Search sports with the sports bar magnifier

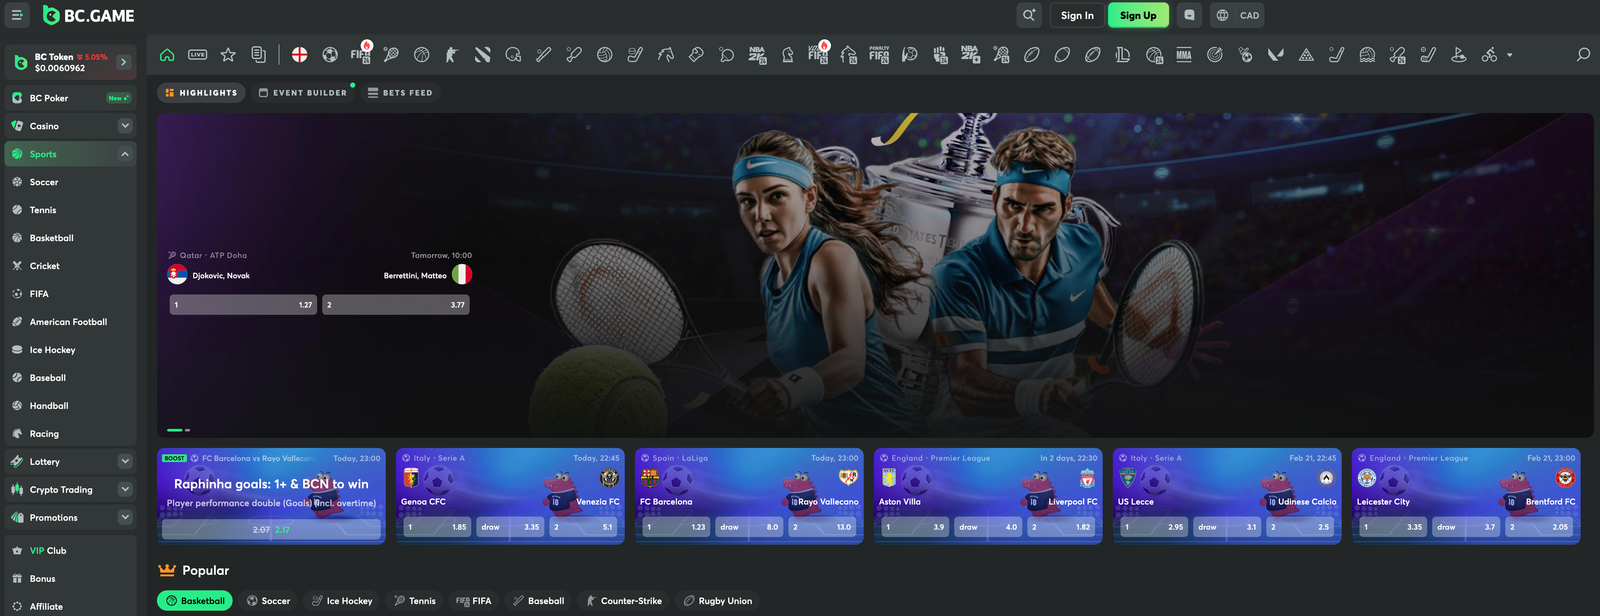1583,55
